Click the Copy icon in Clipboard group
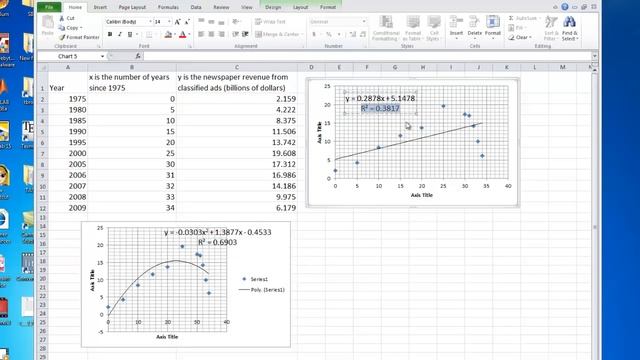Screen dimensions: 640x360 coord(62,28)
